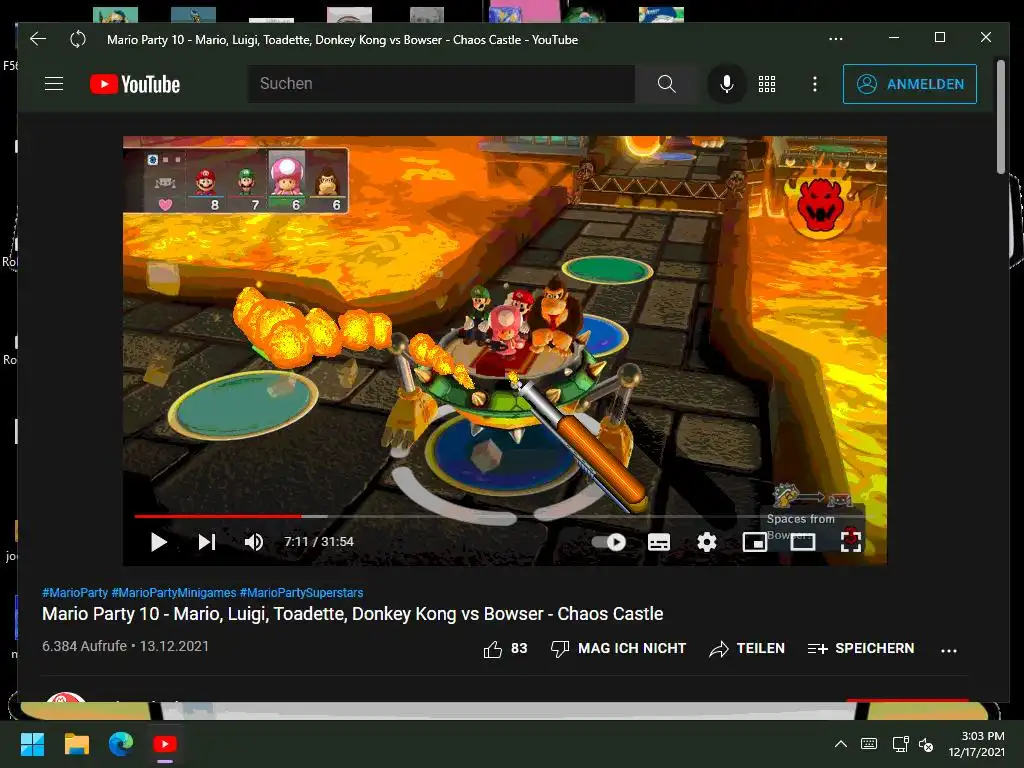The image size is (1024, 768).
Task: Open the YouTube hamburger guide menu
Action: [x=54, y=84]
